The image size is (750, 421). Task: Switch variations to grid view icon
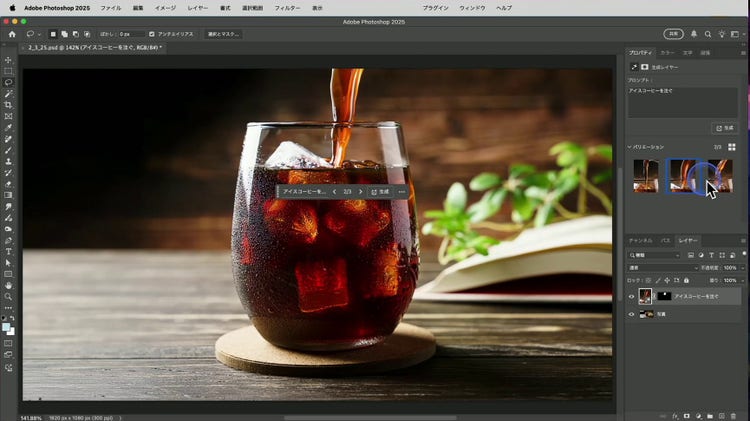point(731,147)
